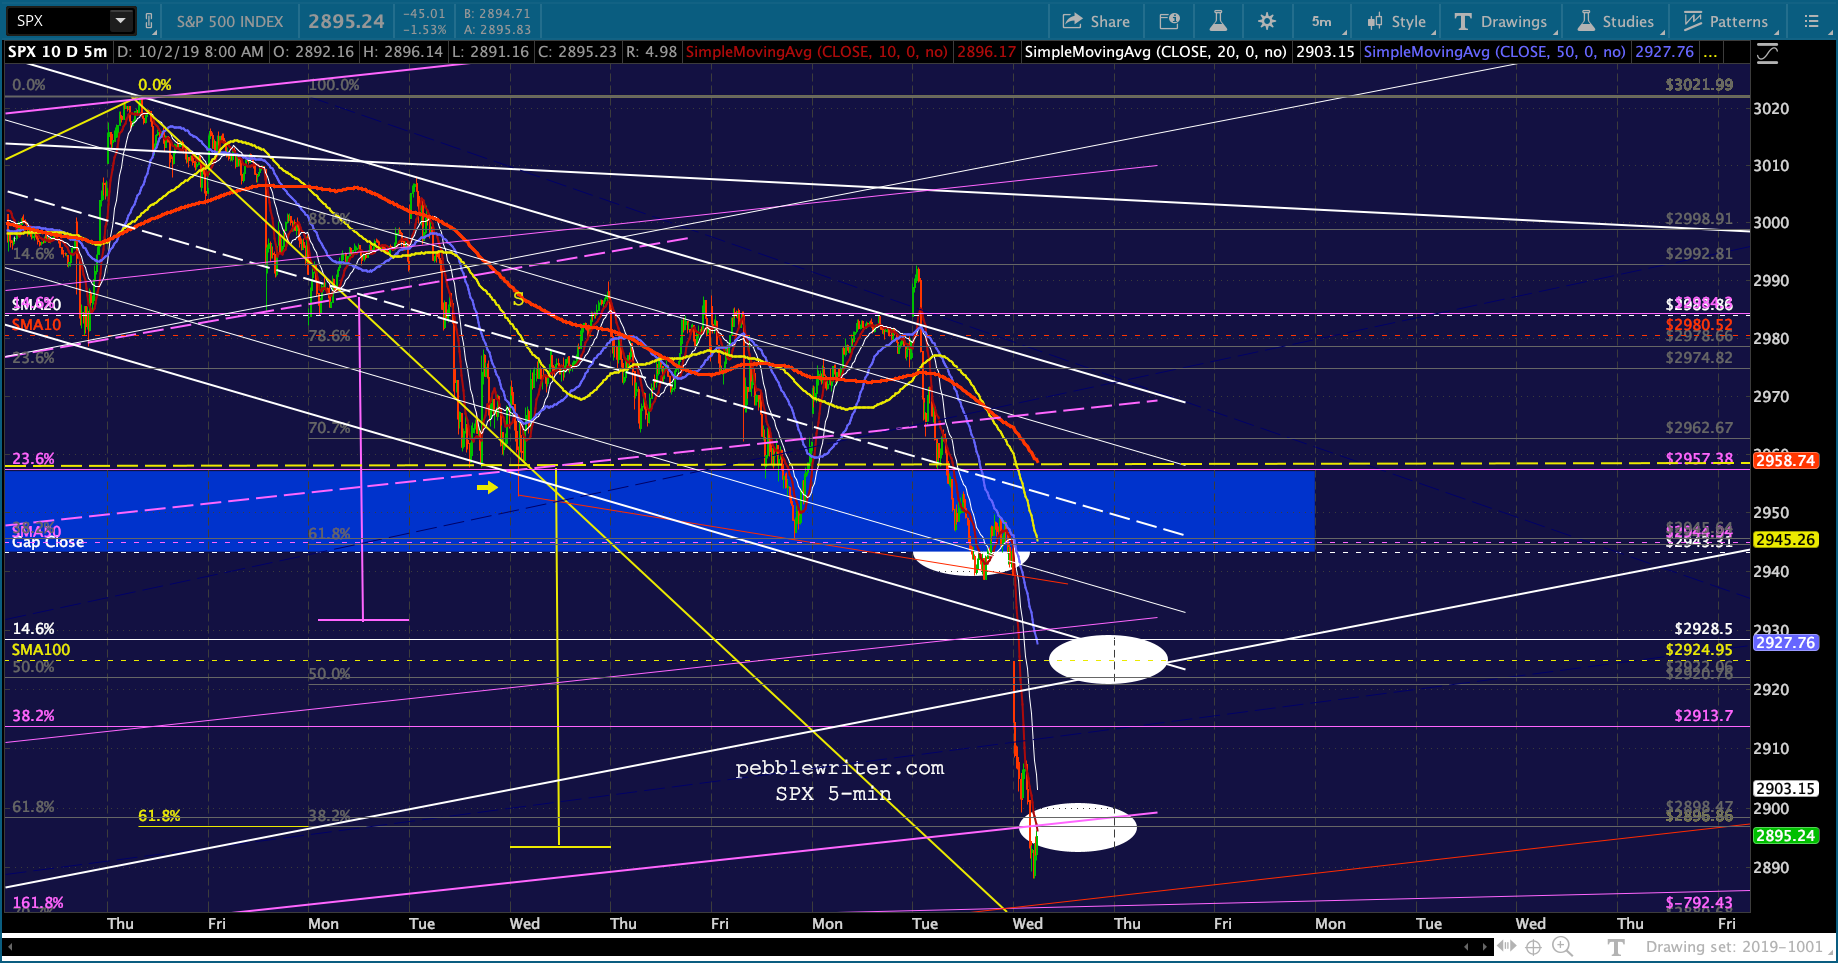The height and width of the screenshot is (963, 1838).
Task: Click the Share button
Action: (1096, 21)
